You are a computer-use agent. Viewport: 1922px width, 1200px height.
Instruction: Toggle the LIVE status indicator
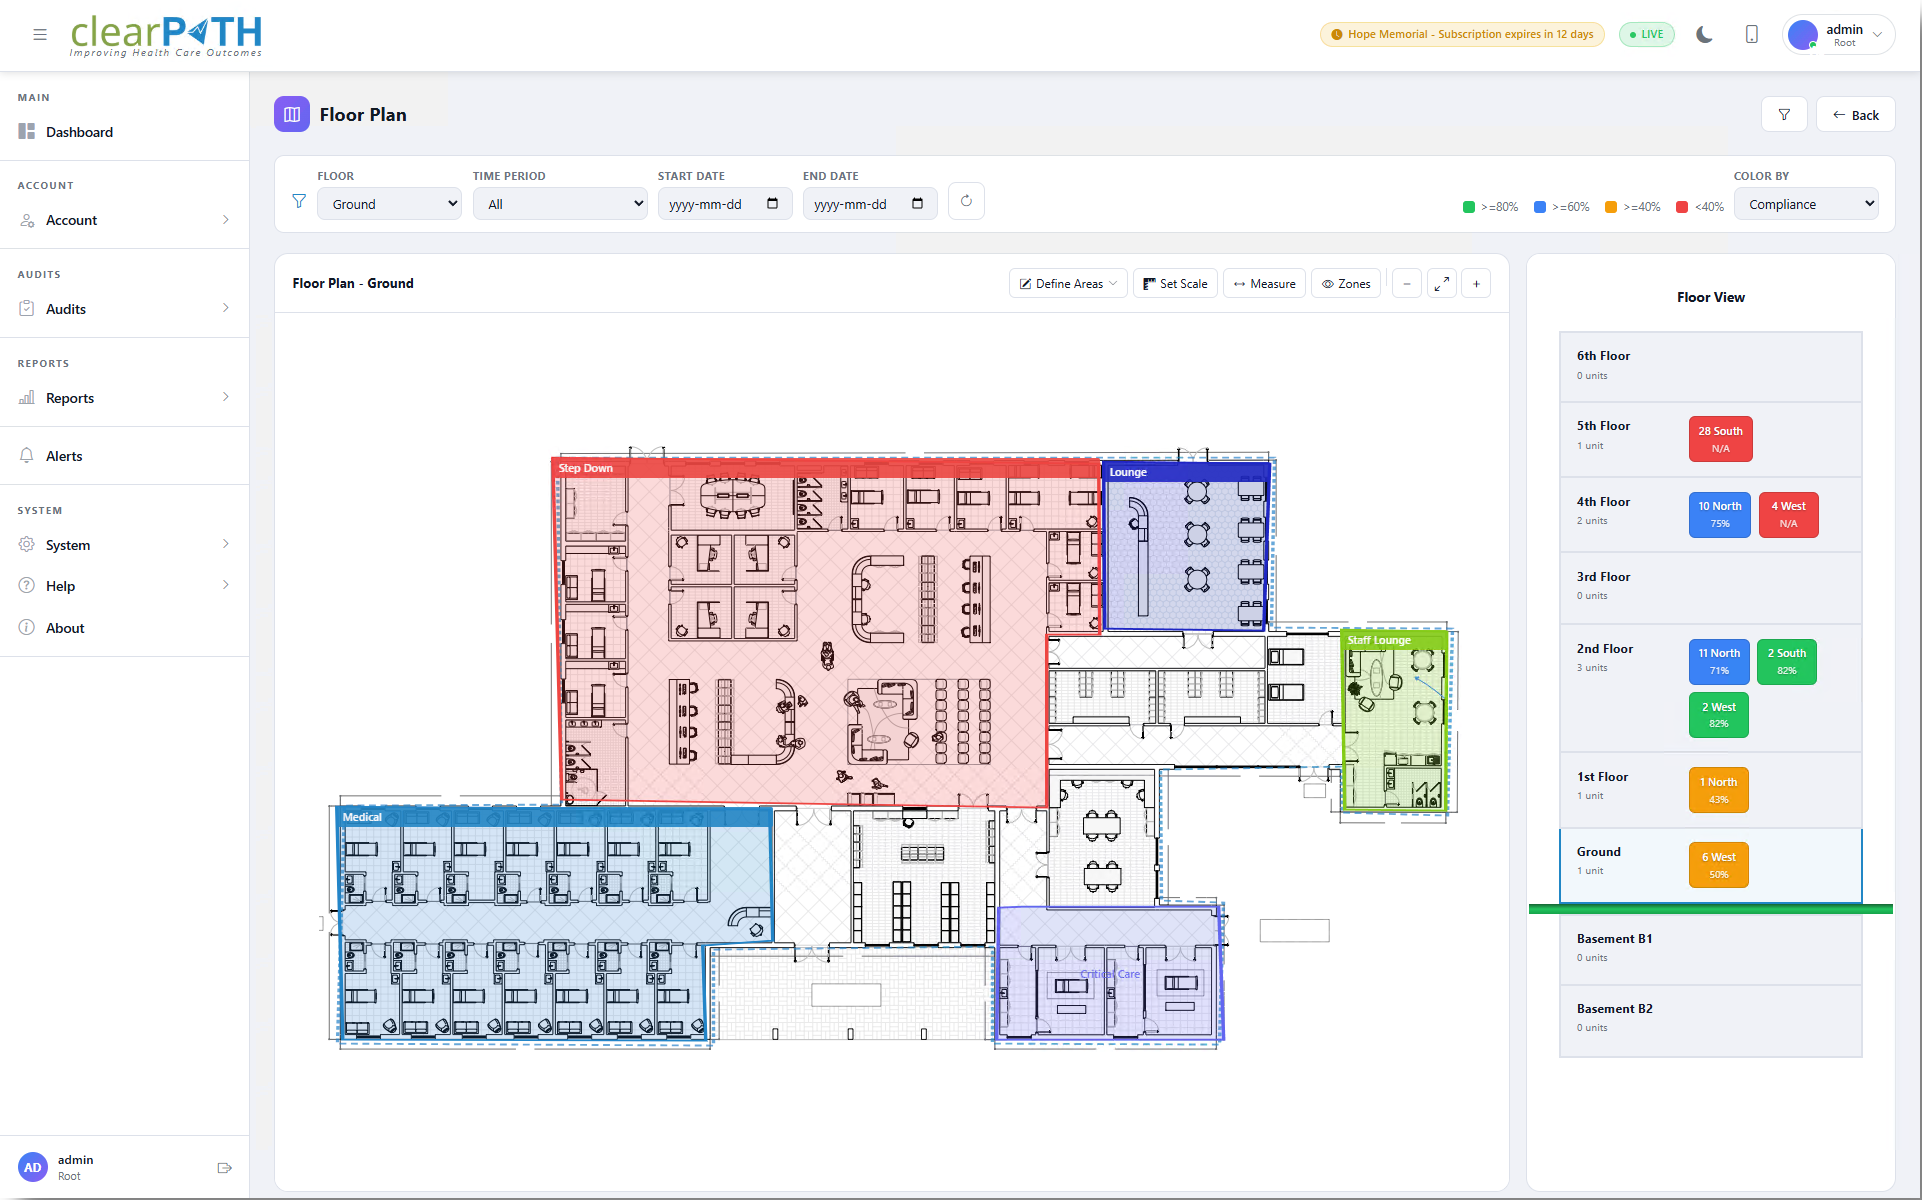click(1646, 34)
